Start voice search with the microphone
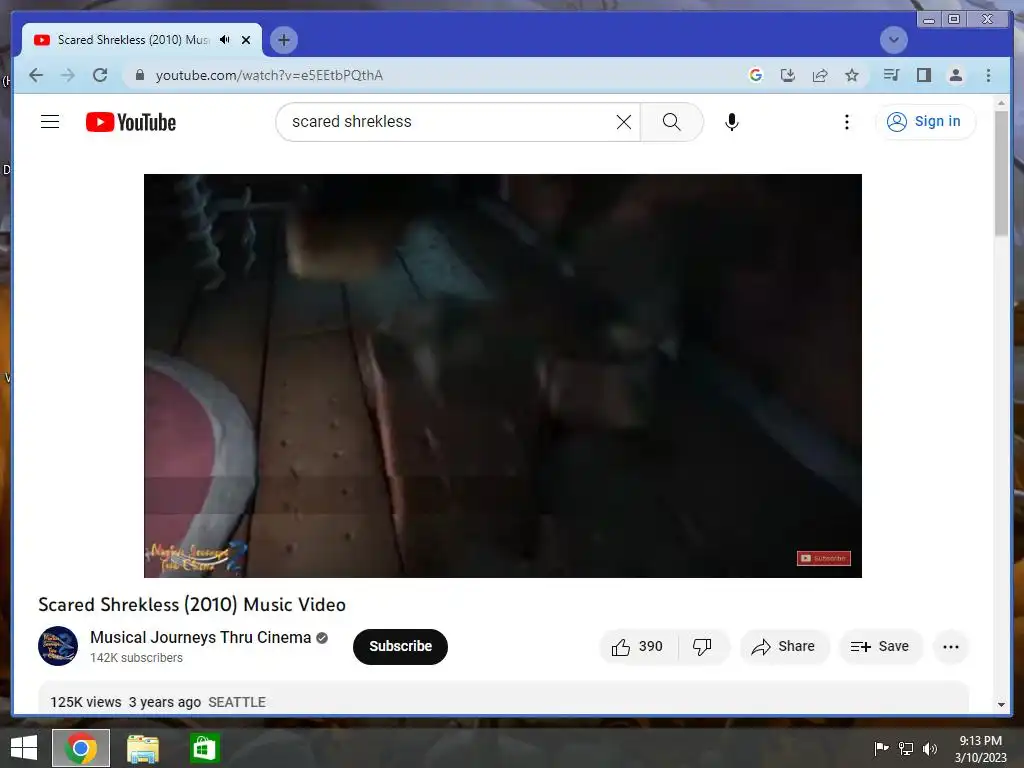The height and width of the screenshot is (768, 1024). (732, 121)
